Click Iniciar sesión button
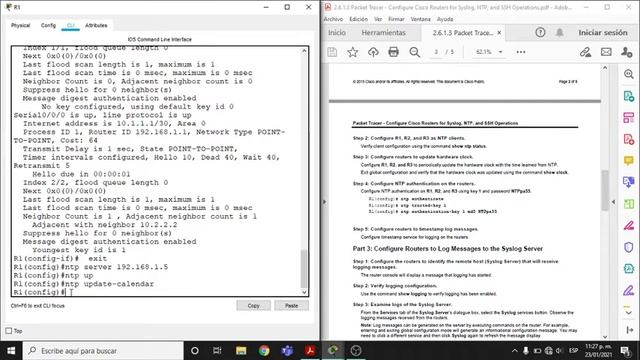 [602, 33]
